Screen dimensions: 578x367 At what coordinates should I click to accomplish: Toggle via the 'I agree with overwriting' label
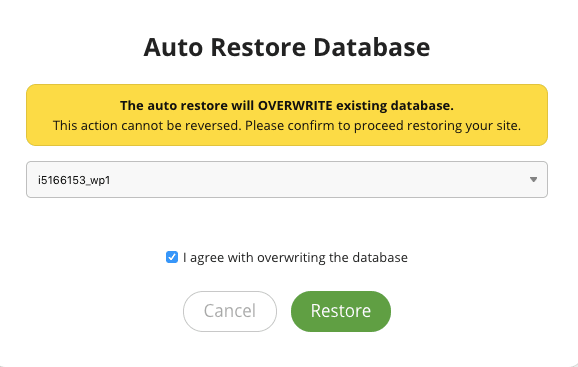(x=295, y=258)
